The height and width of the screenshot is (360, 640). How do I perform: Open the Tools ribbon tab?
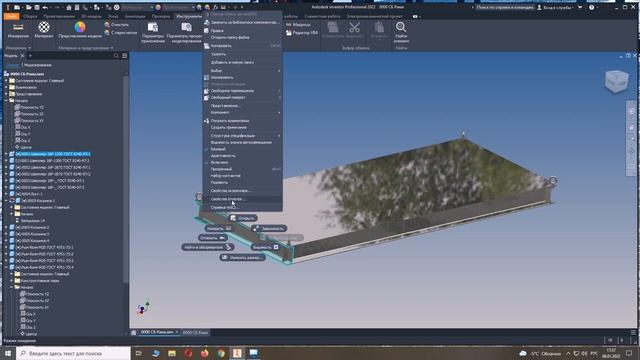(x=189, y=16)
